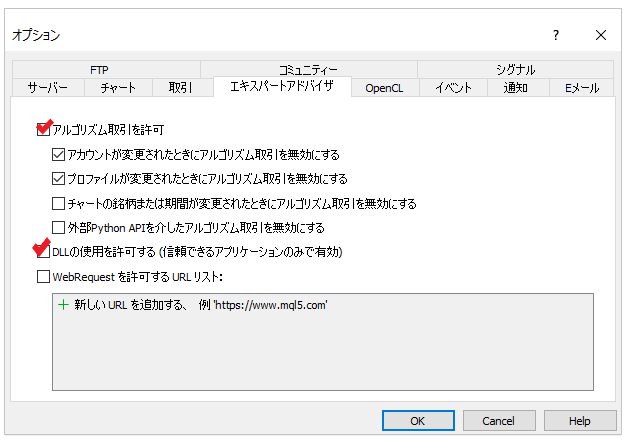The height and width of the screenshot is (445, 628).
Task: Open the コミュニティー tab
Action: (308, 70)
